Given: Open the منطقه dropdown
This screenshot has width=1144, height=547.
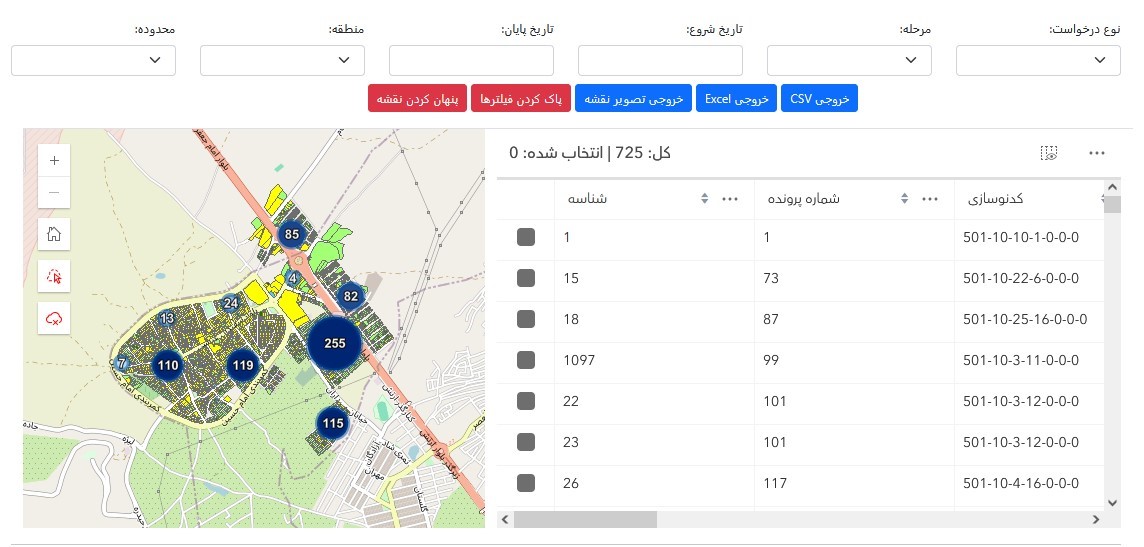Looking at the screenshot, I should (x=282, y=61).
